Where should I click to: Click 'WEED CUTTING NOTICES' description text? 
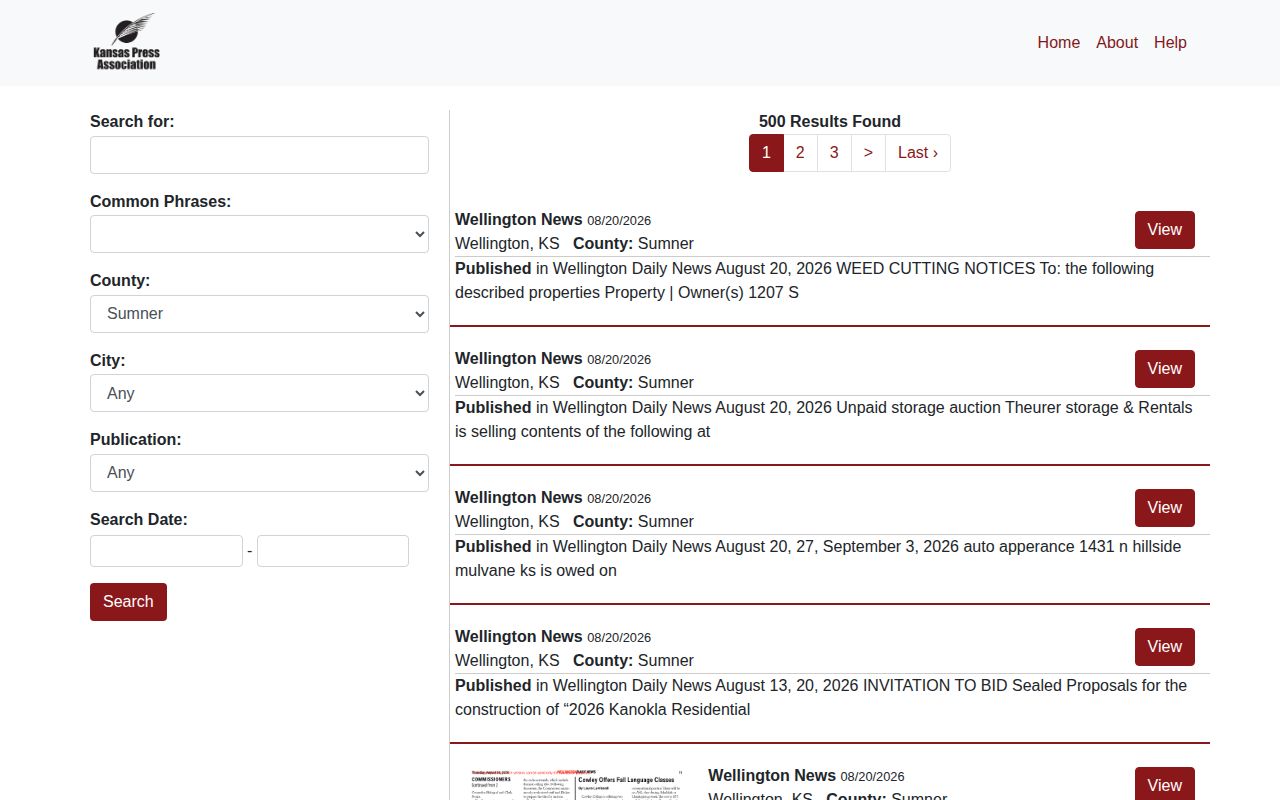point(935,268)
